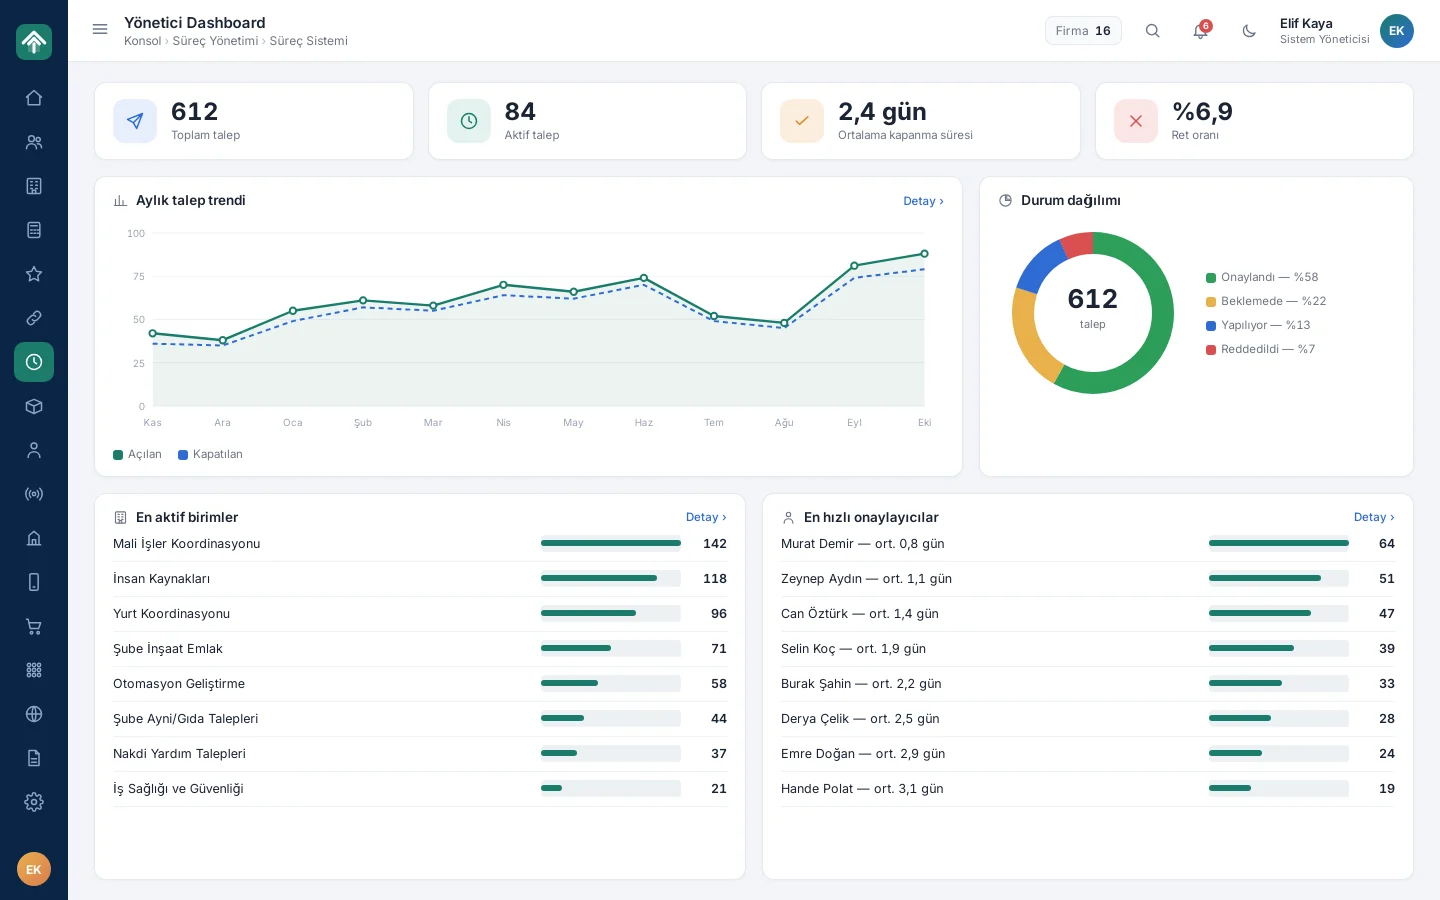
Task: Toggle Açılan series in chart legend
Action: (x=137, y=454)
